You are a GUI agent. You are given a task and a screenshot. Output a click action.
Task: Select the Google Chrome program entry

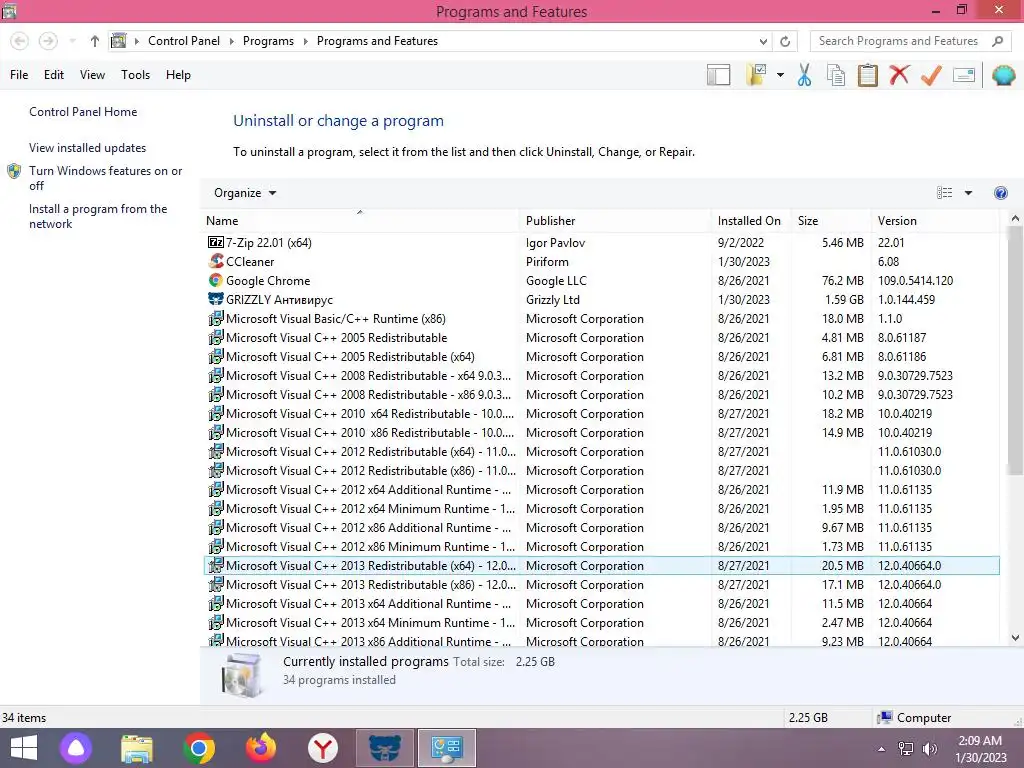click(x=601, y=280)
